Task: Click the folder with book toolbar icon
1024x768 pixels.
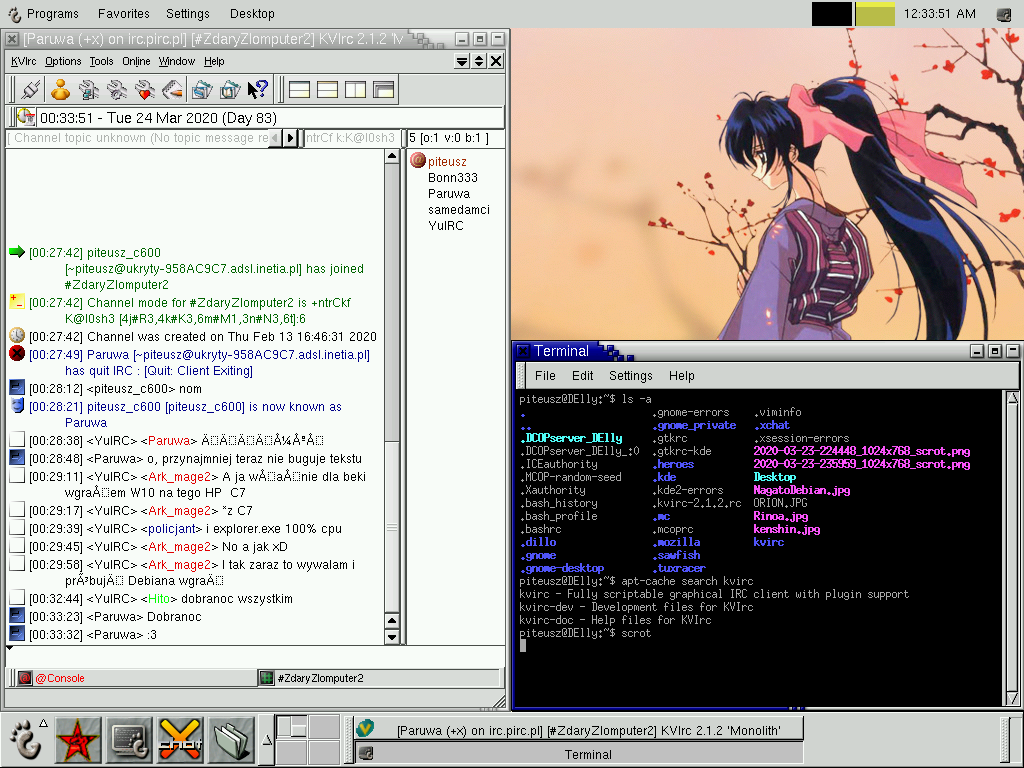Action: click(230, 89)
